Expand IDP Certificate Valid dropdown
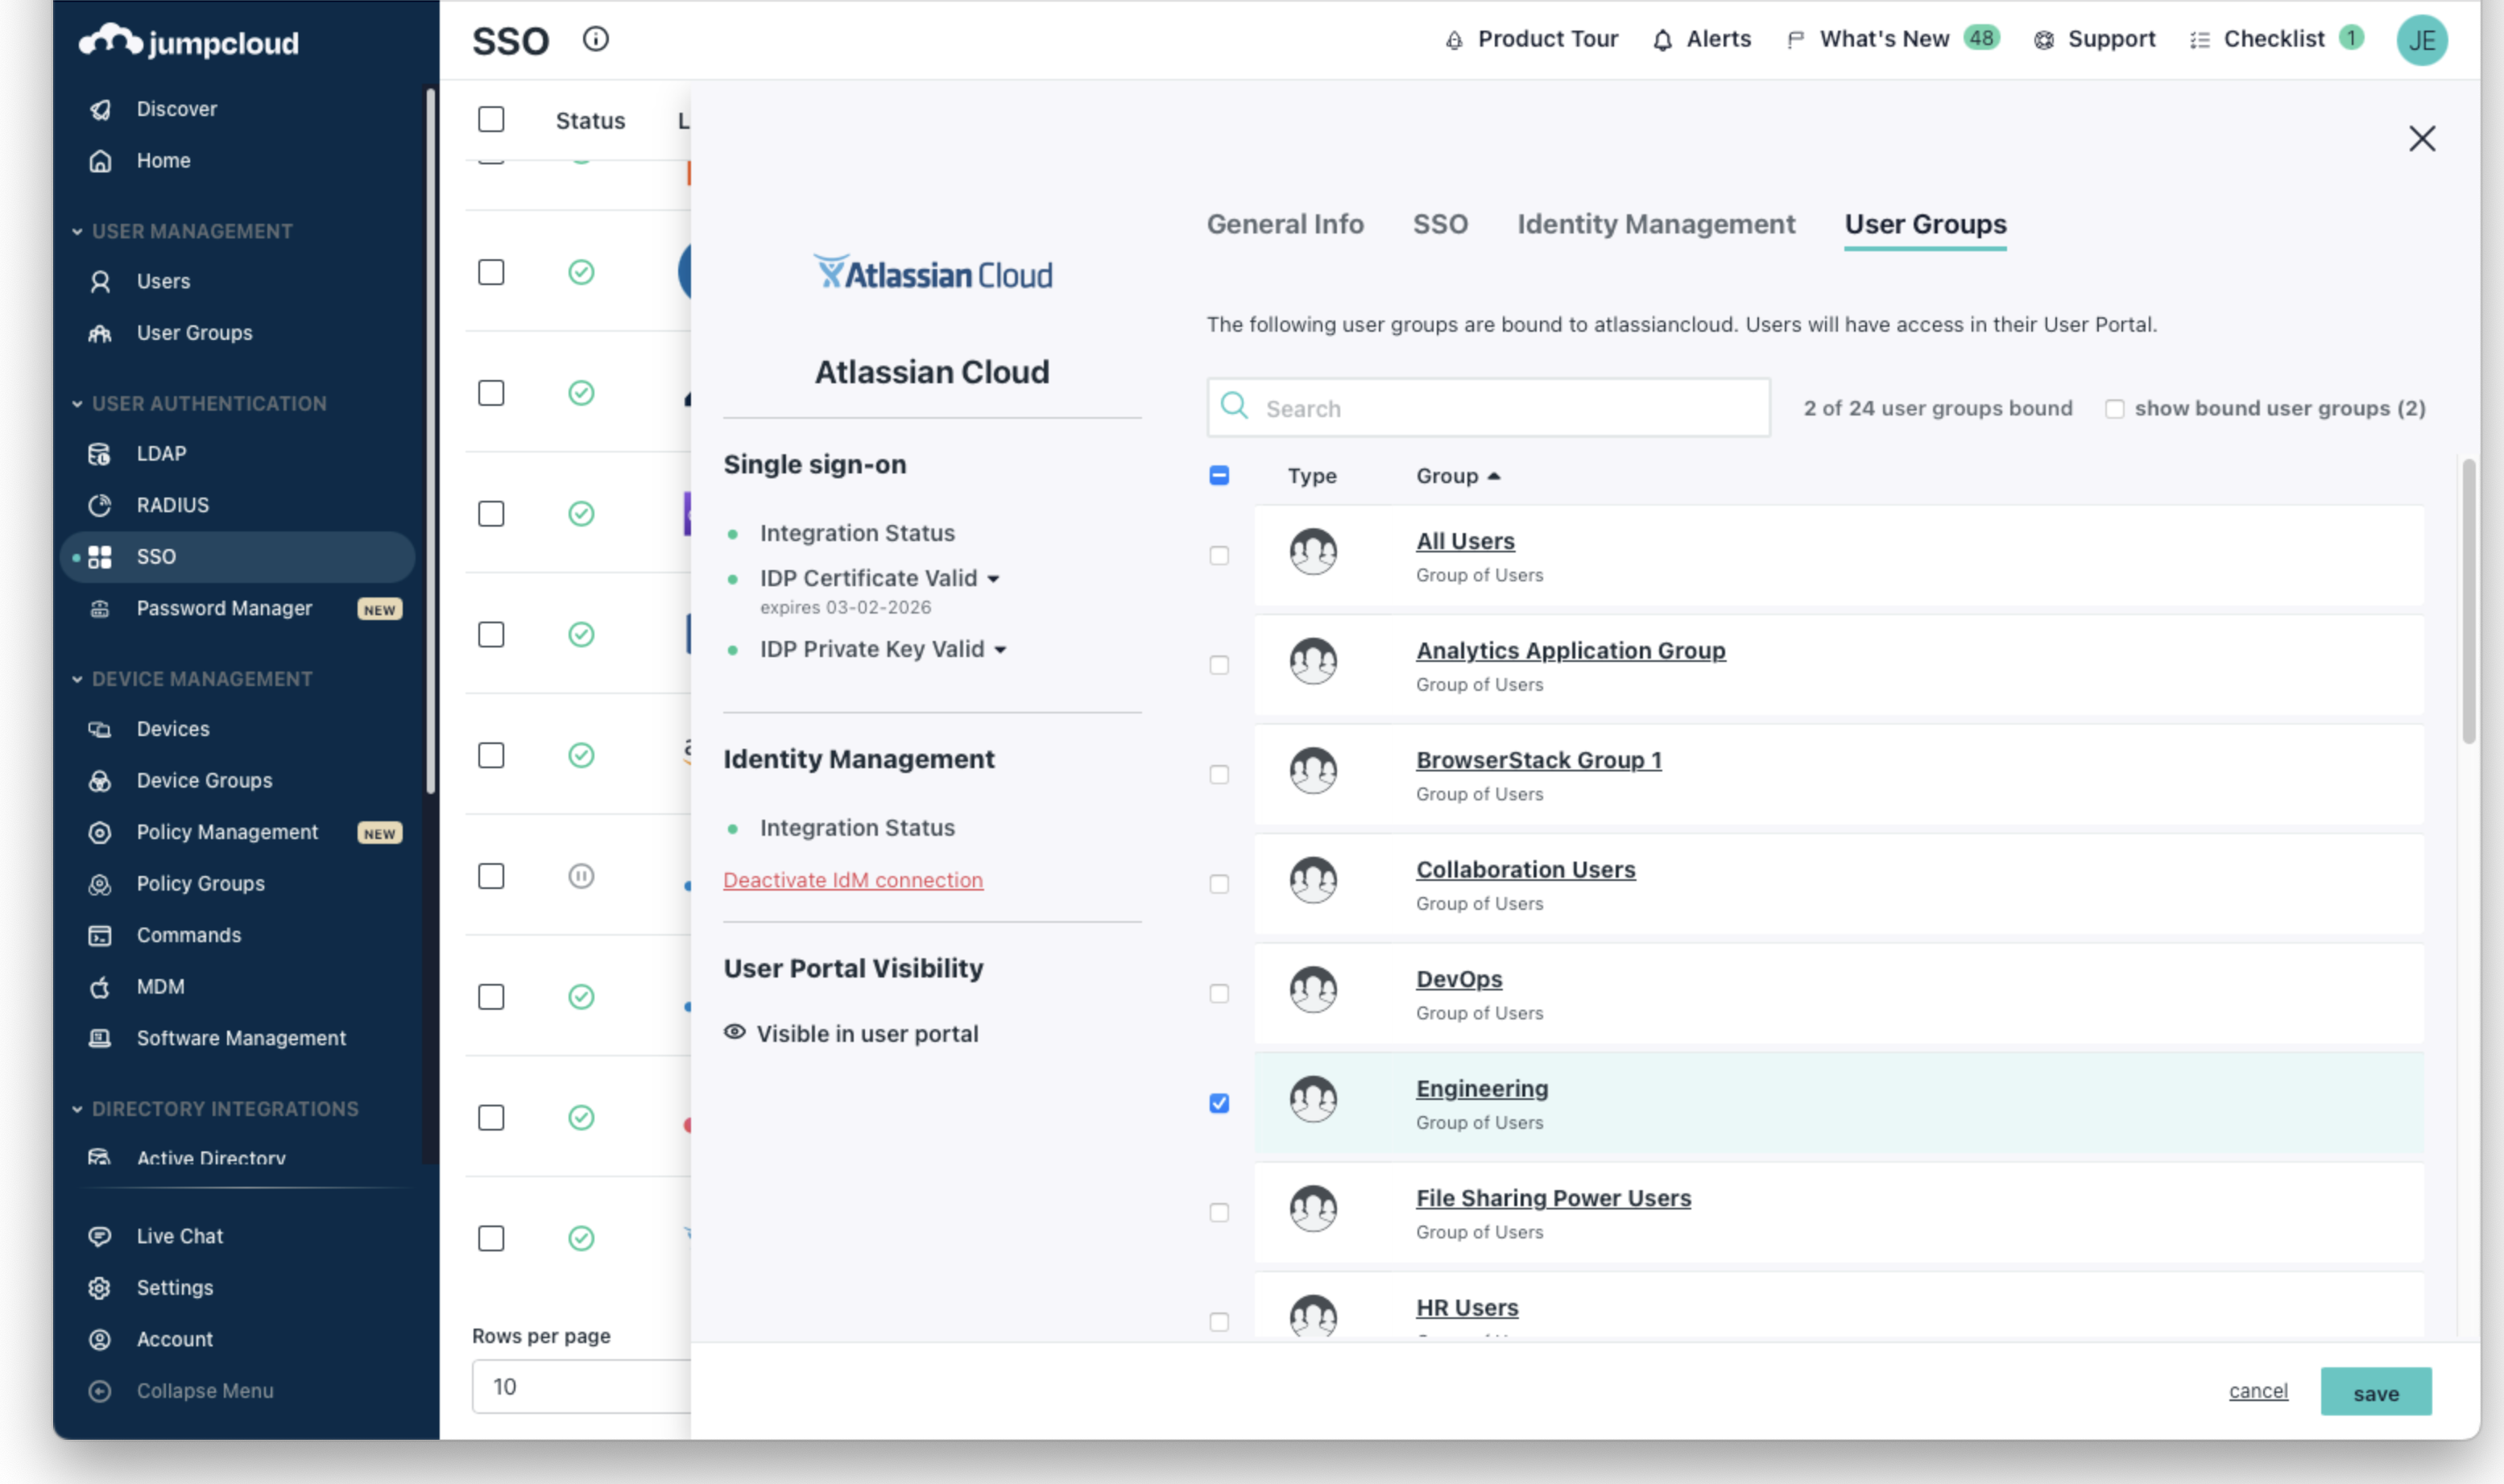Screen dimensions: 2504x1484 993,579
